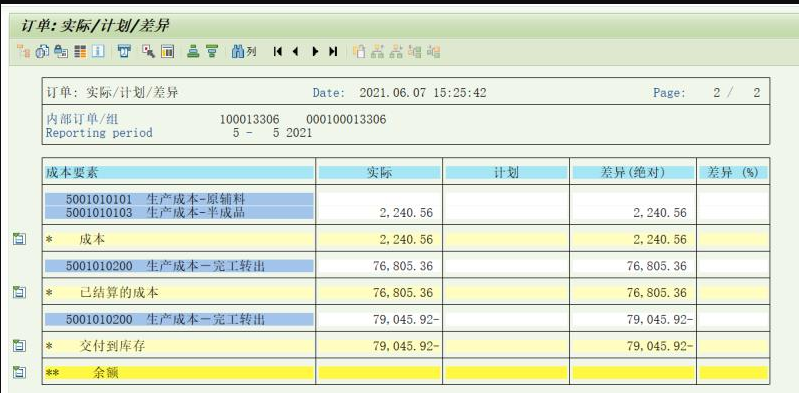The image size is (799, 393).
Task: Go to first page arrow
Action: pyautogui.click(x=277, y=51)
